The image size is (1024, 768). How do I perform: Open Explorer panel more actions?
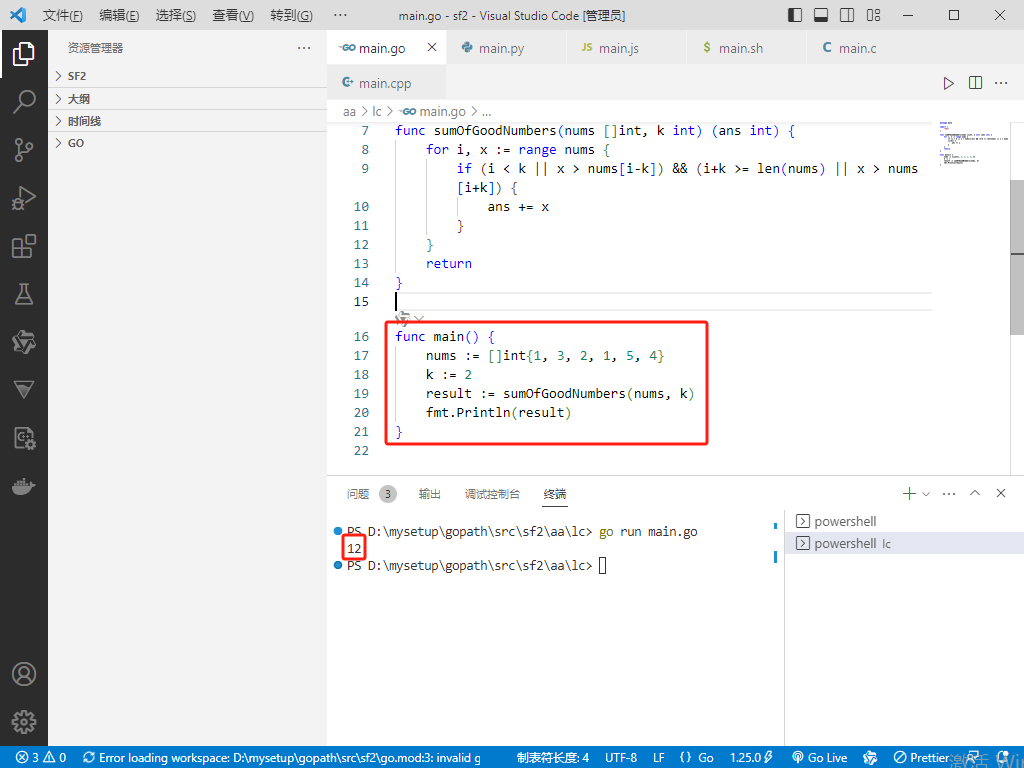(x=304, y=48)
